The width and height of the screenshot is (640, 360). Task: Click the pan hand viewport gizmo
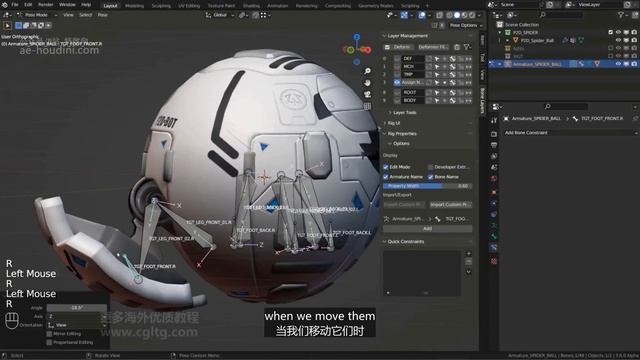367,83
